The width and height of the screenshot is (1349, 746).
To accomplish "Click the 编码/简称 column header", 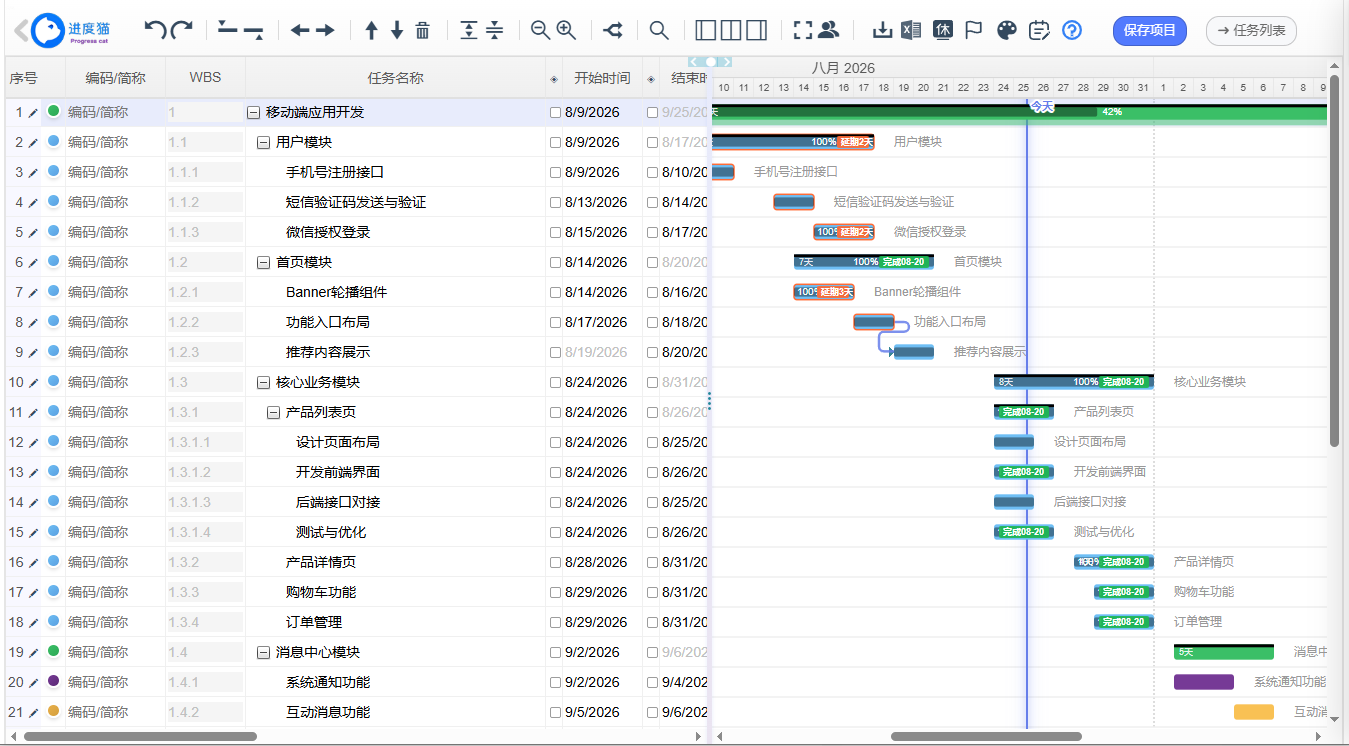I will [115, 78].
